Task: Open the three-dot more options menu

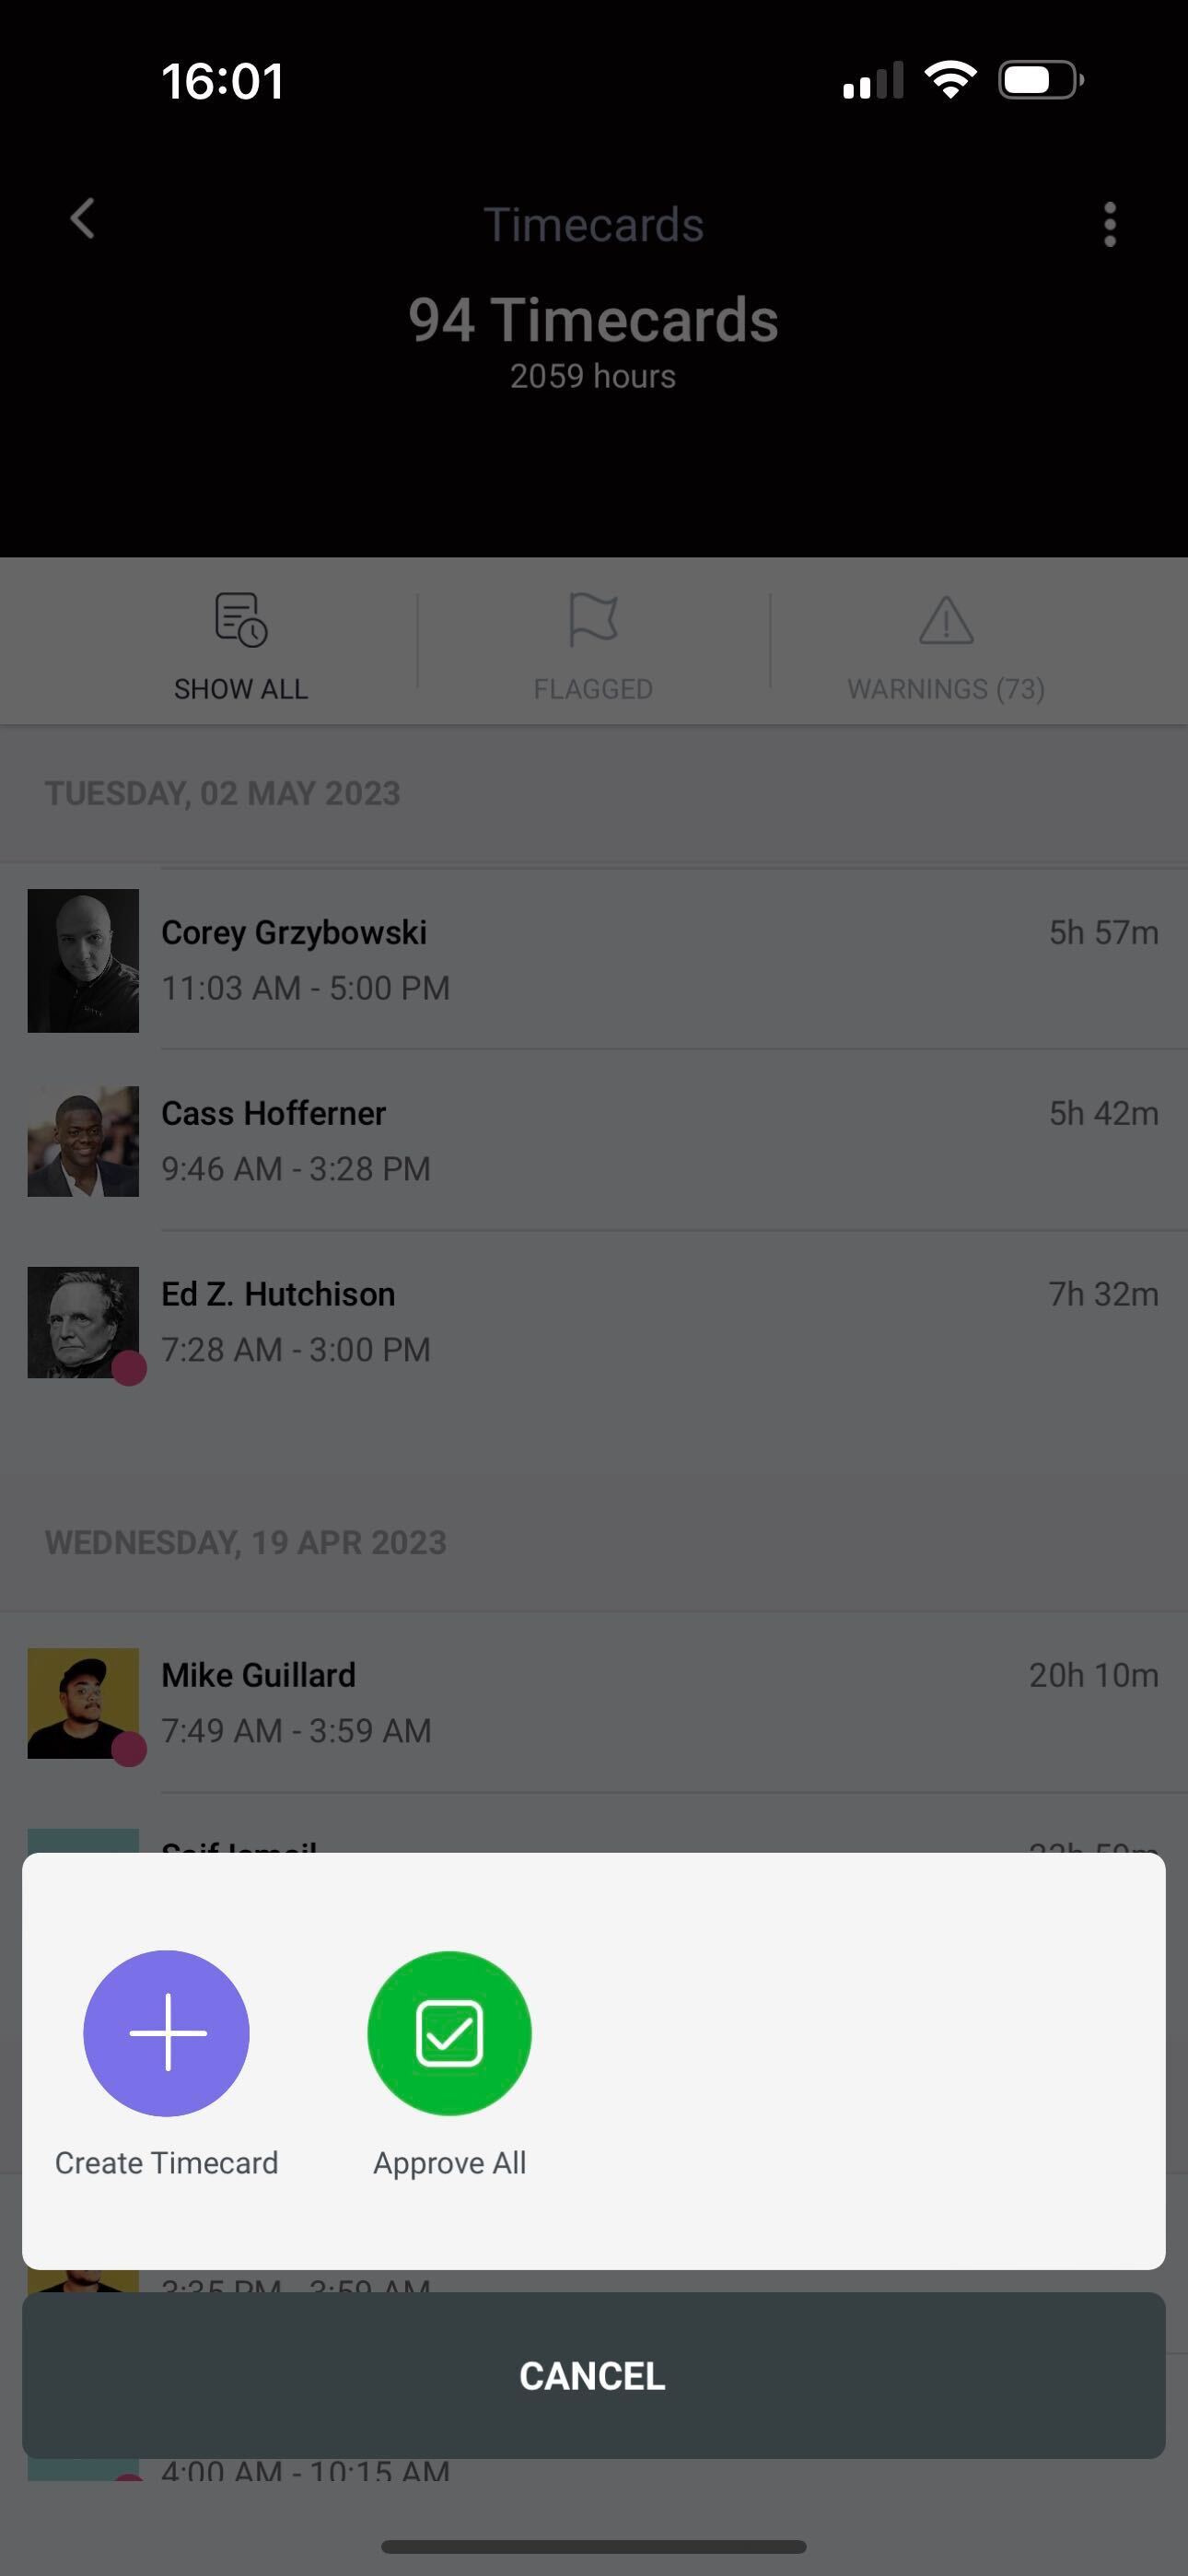Action: pos(1109,224)
